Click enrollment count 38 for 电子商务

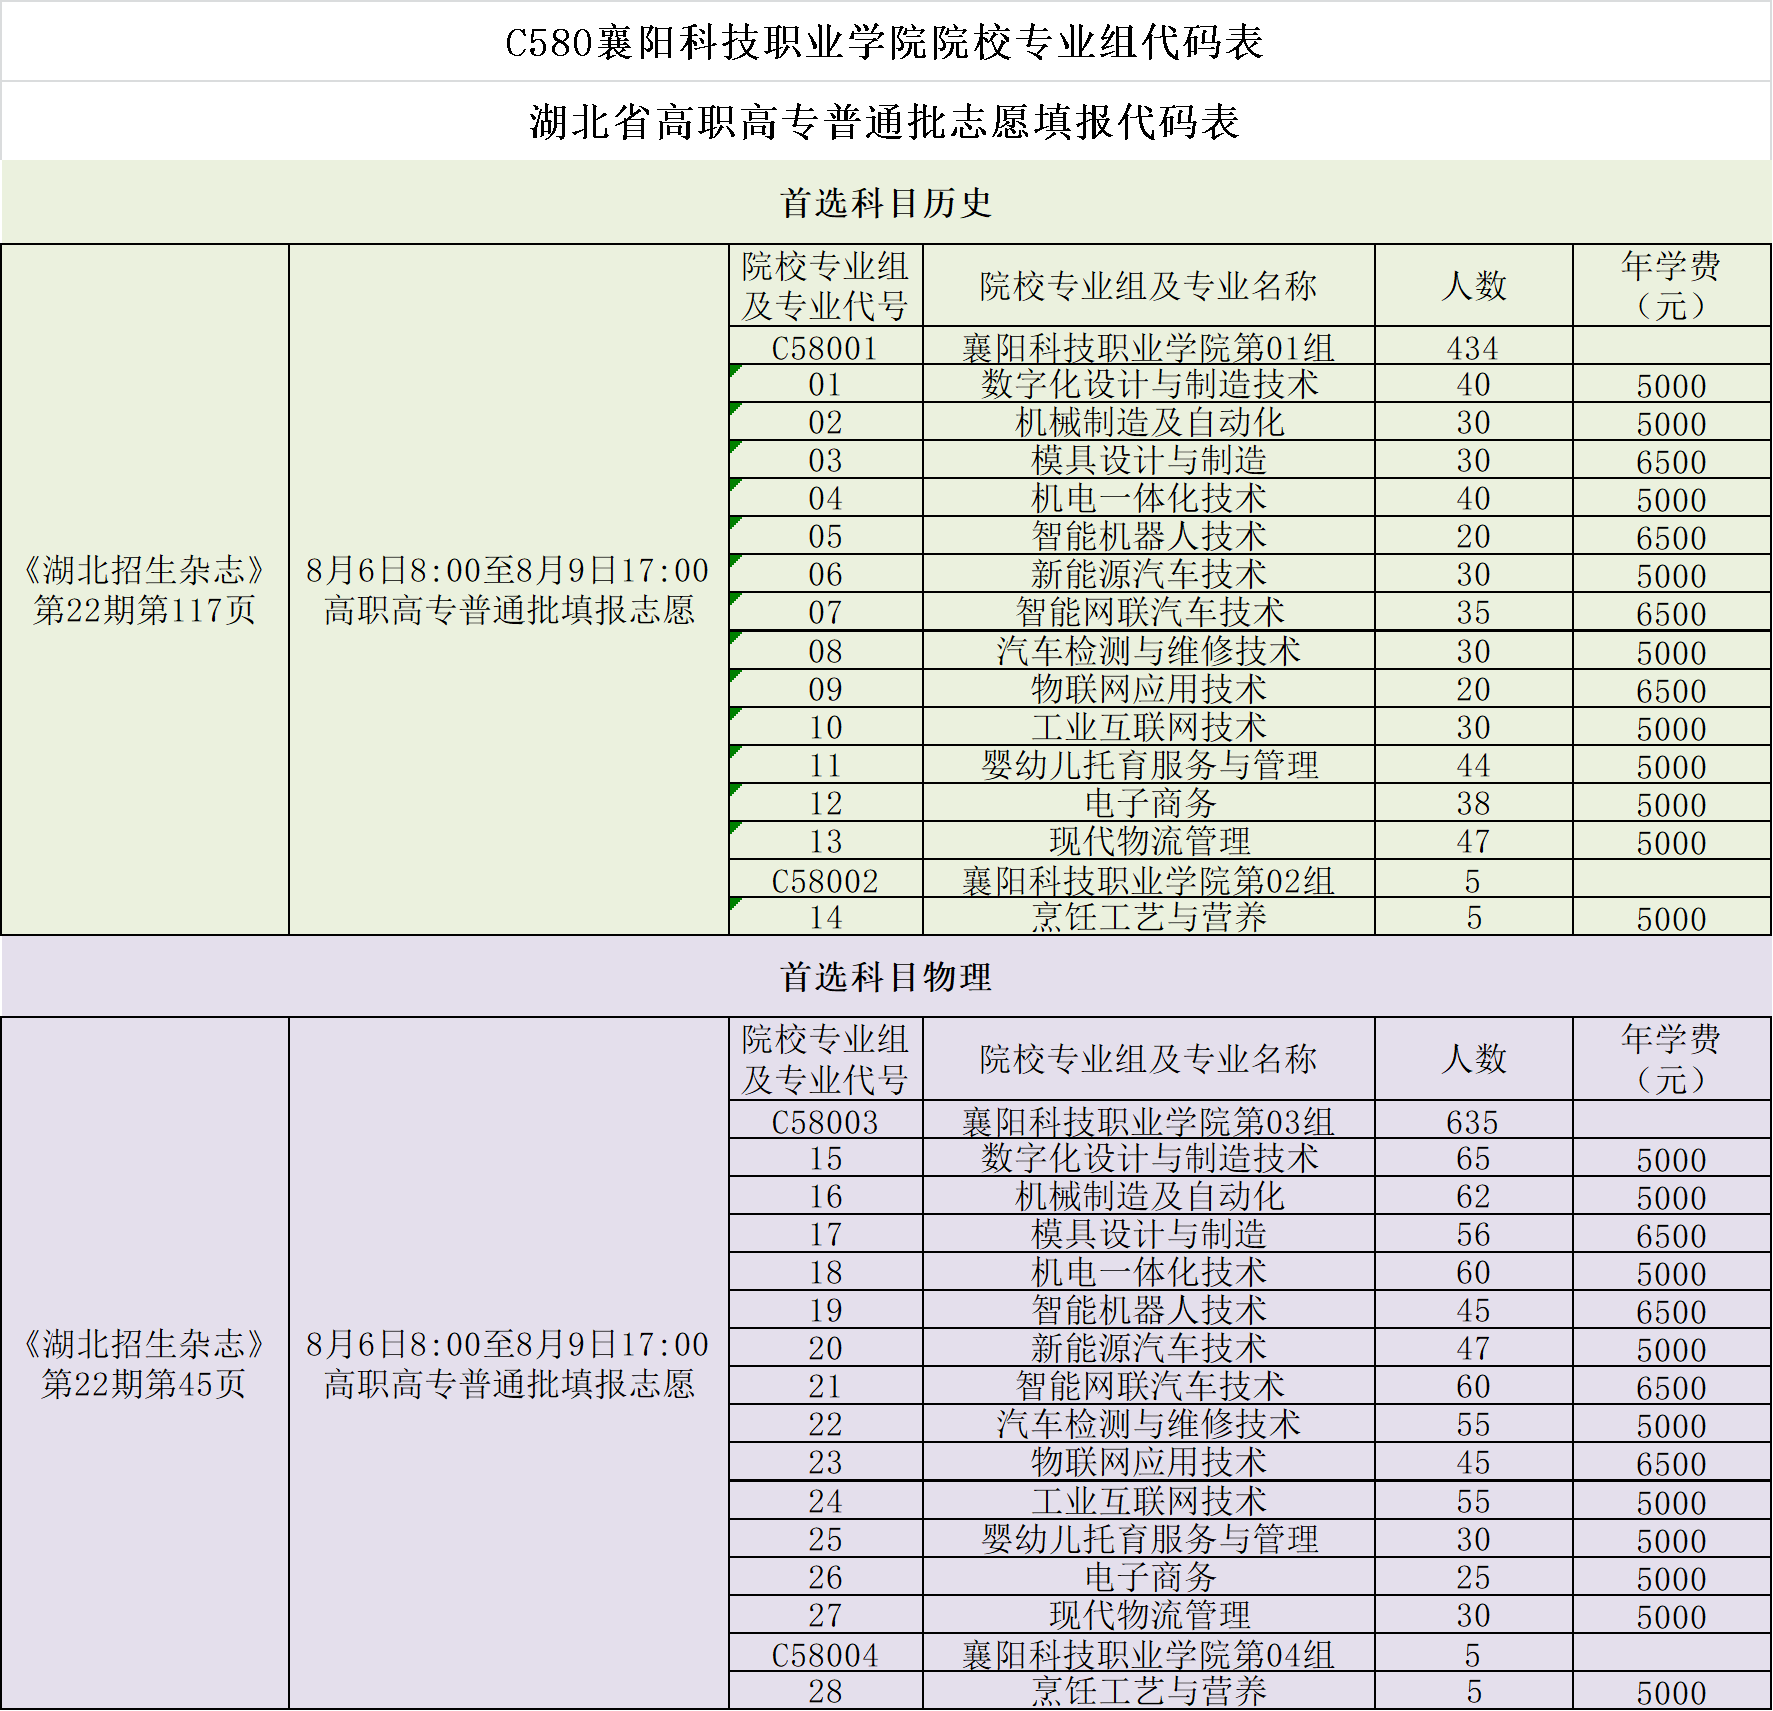click(x=1473, y=804)
